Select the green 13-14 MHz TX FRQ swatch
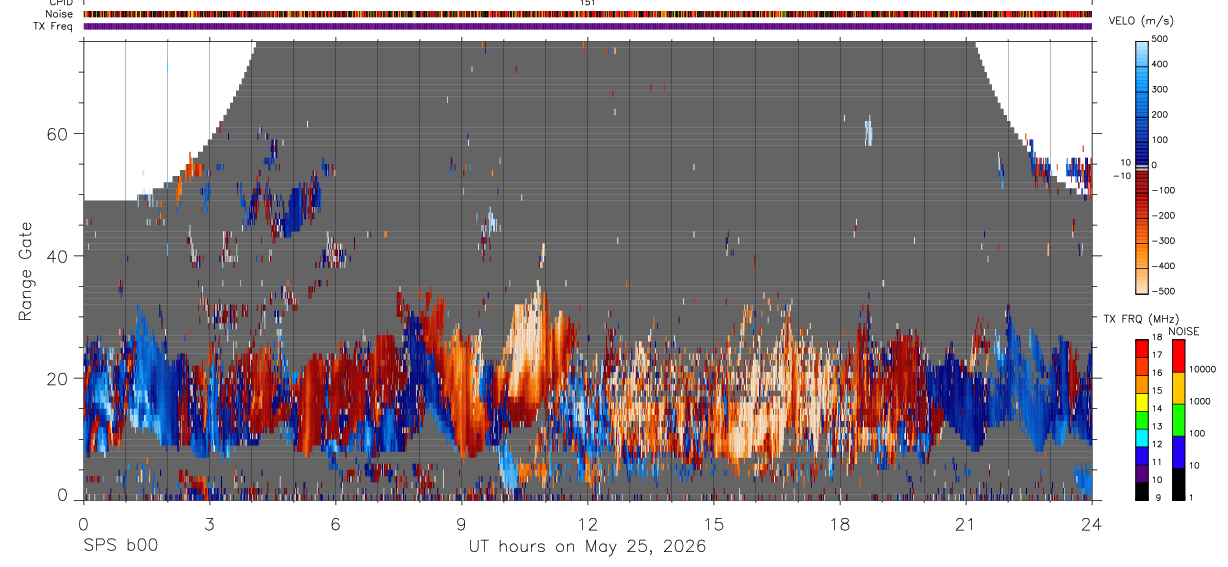The height and width of the screenshot is (567, 1228). pyautogui.click(x=1143, y=420)
